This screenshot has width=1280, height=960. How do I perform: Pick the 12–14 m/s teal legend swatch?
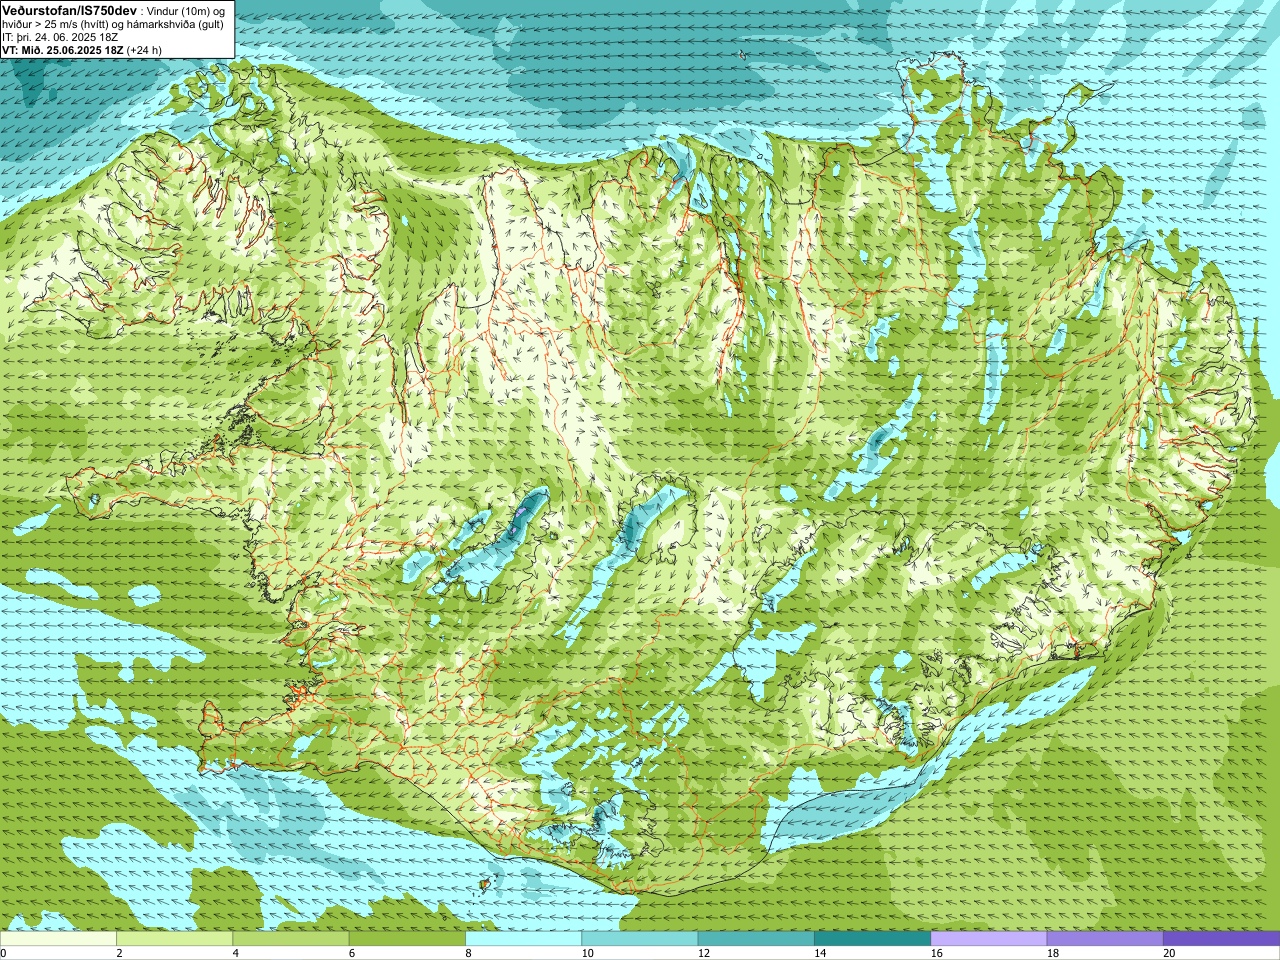755,939
